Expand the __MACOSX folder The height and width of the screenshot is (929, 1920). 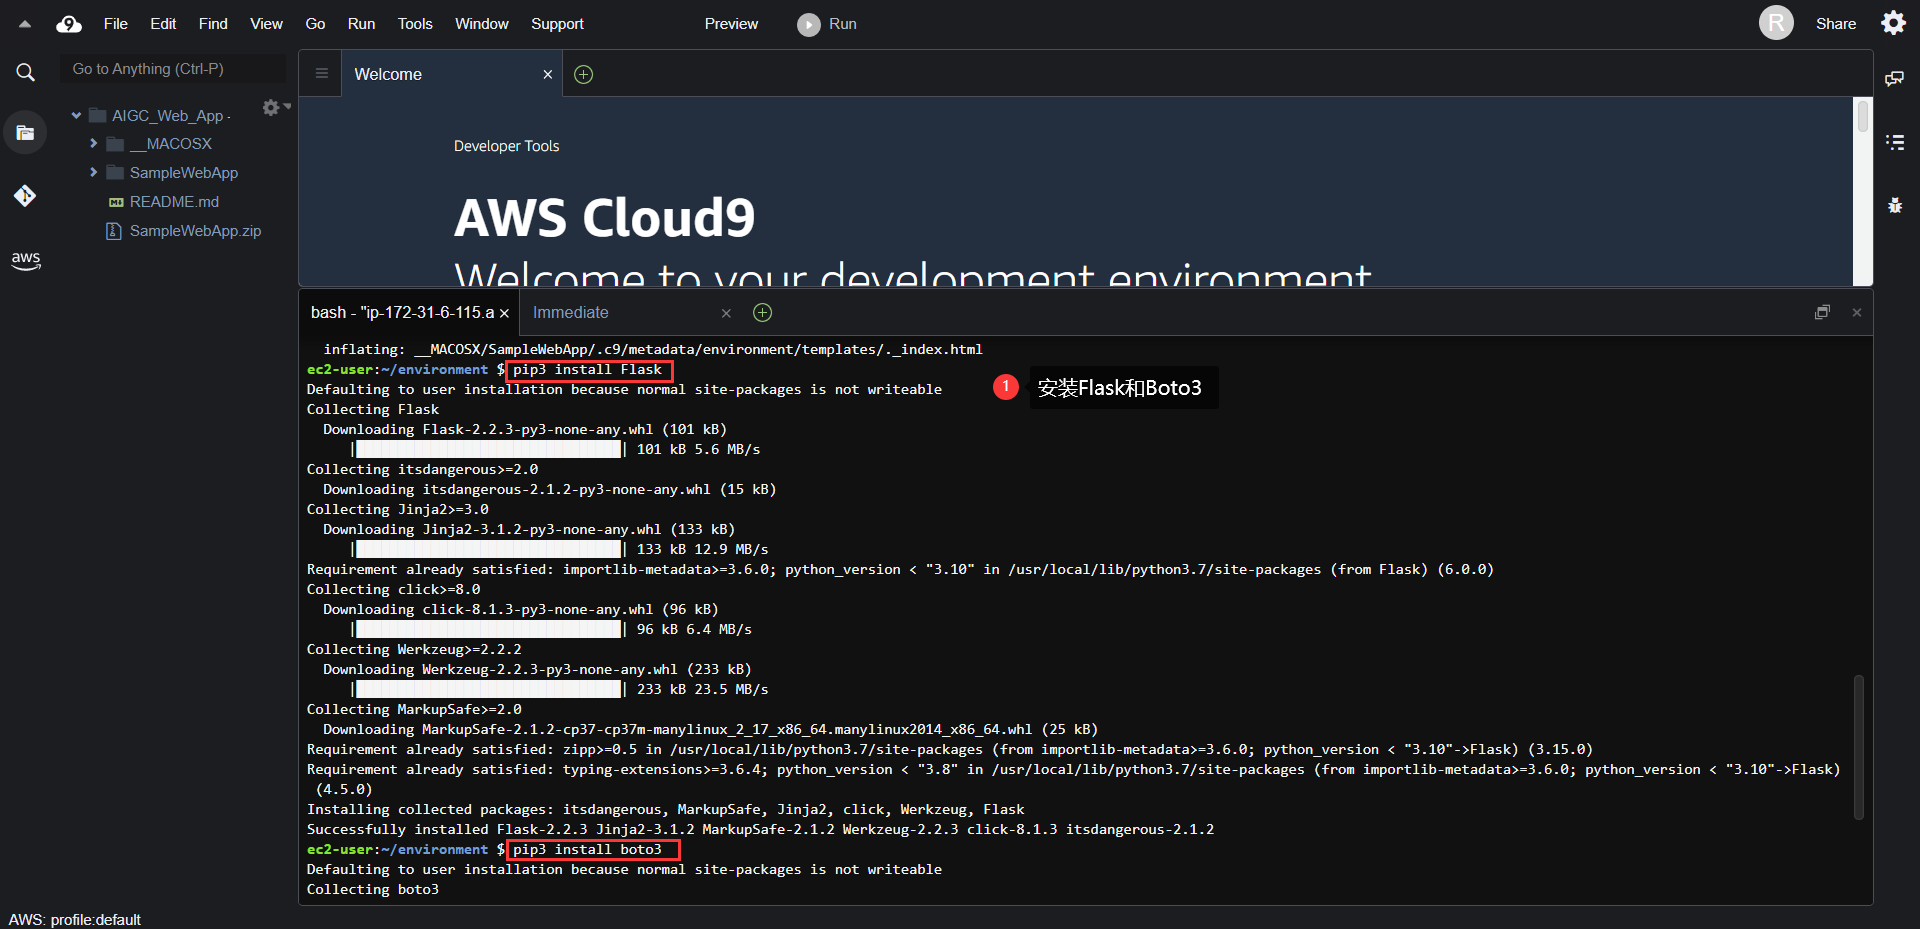[x=93, y=144]
